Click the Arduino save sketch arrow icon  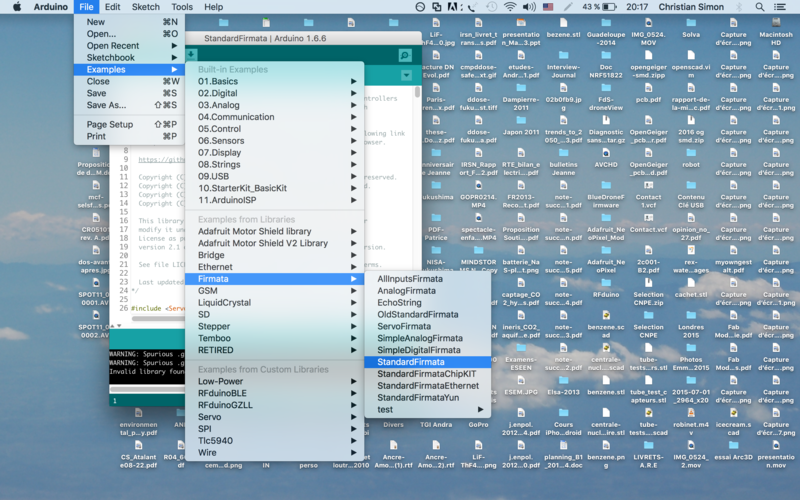[191, 54]
